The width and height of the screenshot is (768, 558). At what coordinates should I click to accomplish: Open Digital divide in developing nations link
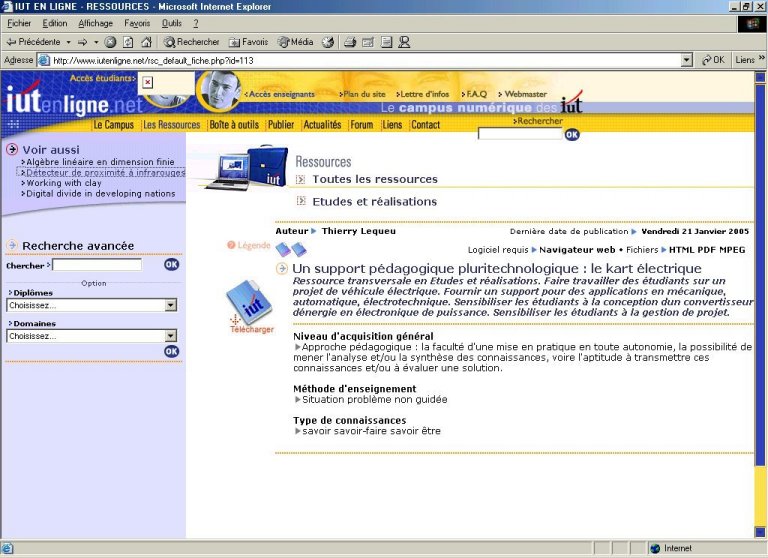[x=100, y=194]
